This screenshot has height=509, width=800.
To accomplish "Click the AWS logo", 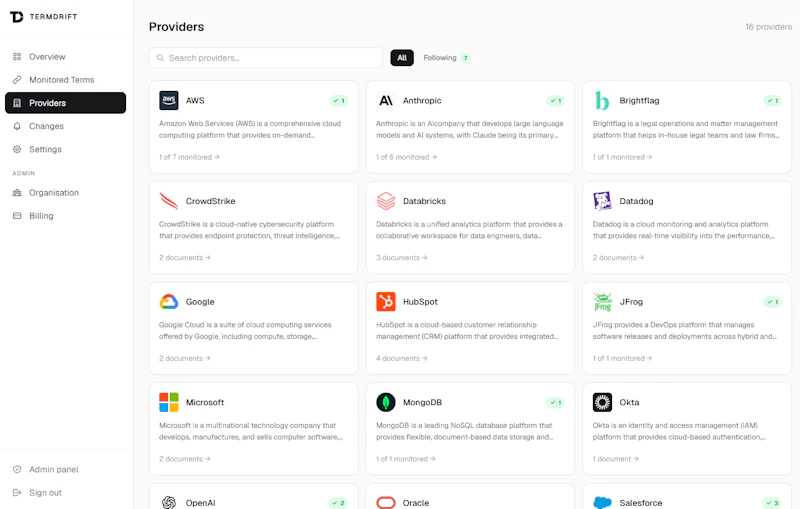I will (x=169, y=100).
